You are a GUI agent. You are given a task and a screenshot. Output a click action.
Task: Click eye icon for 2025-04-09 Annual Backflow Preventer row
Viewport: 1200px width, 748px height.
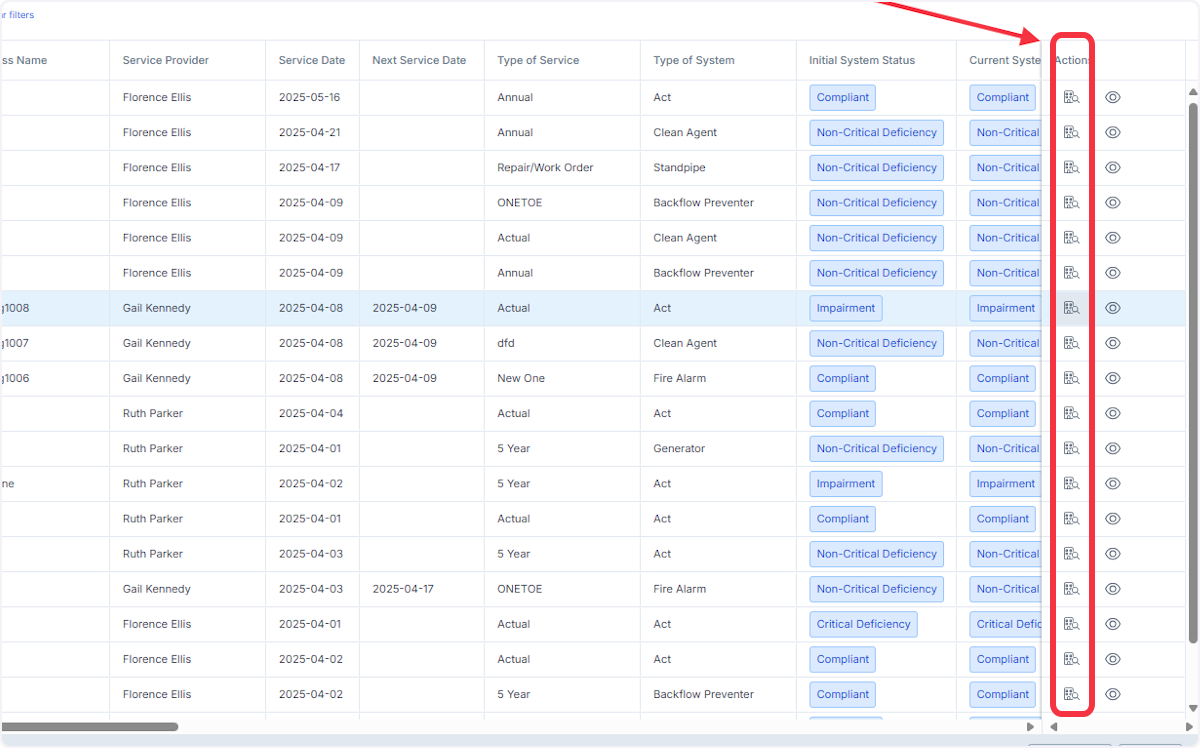[x=1113, y=272]
